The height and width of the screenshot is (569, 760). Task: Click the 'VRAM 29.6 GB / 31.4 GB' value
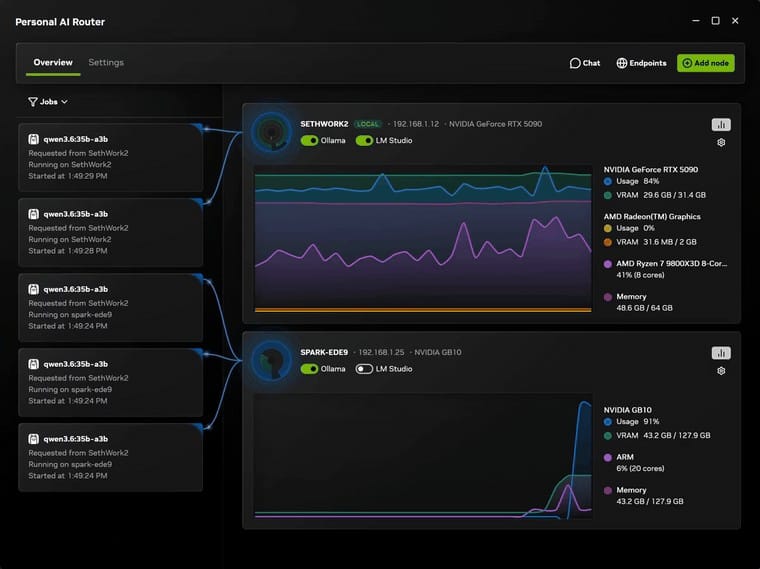point(661,195)
